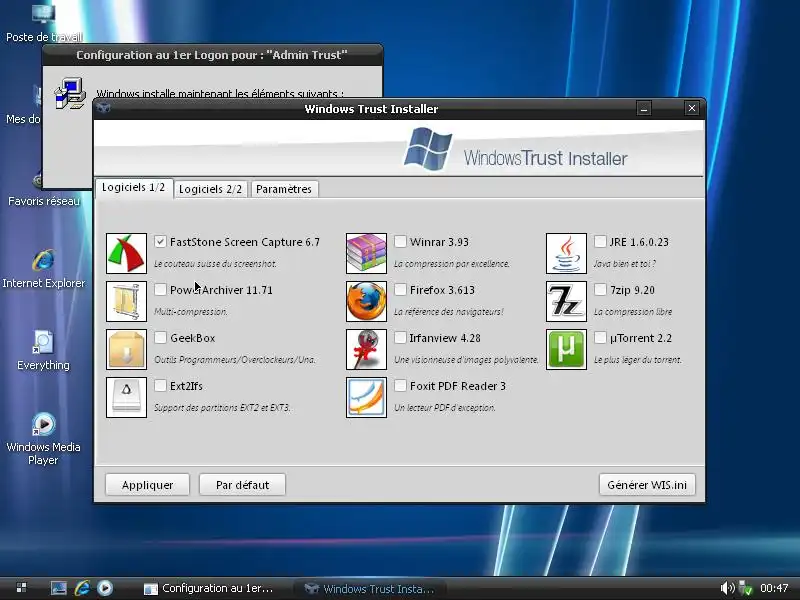Click the network status tray icon
800x600 pixels.
[745, 588]
